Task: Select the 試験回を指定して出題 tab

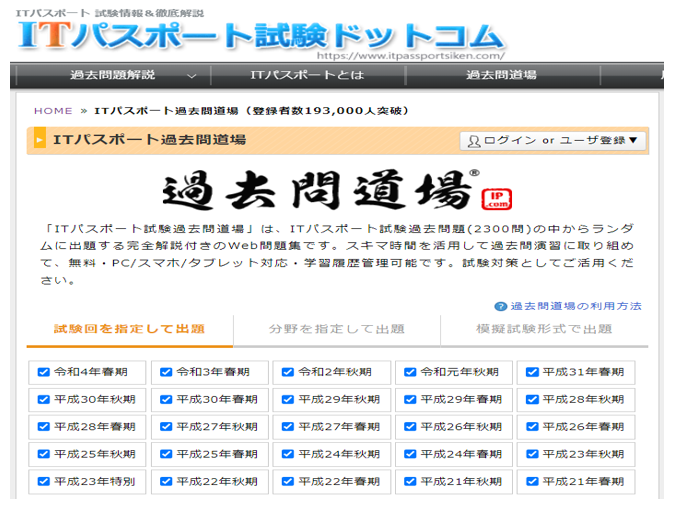Action: 130,329
